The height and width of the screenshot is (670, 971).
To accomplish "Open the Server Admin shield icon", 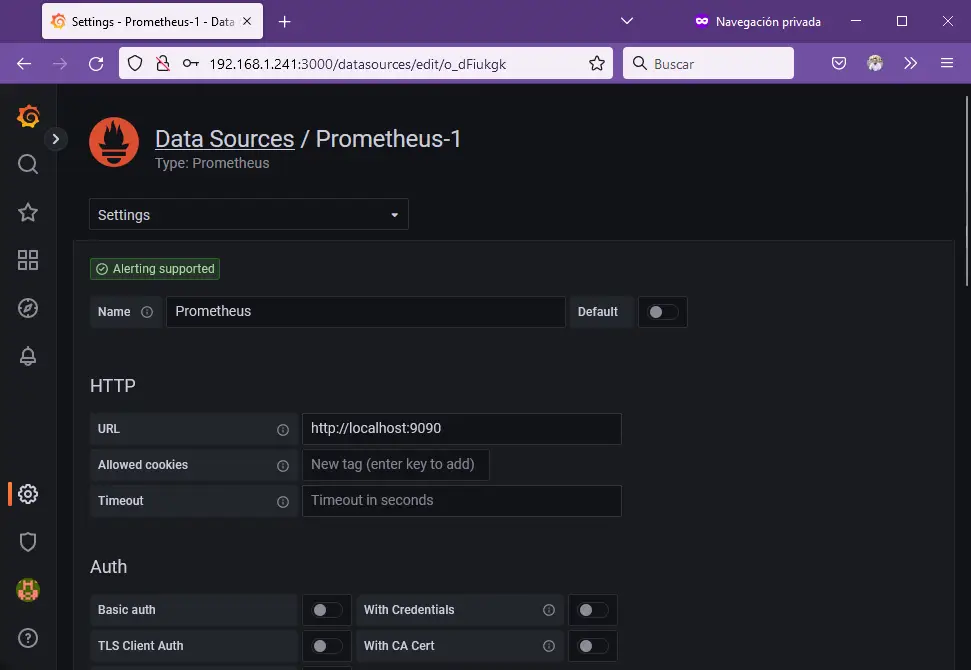I will coord(28,542).
